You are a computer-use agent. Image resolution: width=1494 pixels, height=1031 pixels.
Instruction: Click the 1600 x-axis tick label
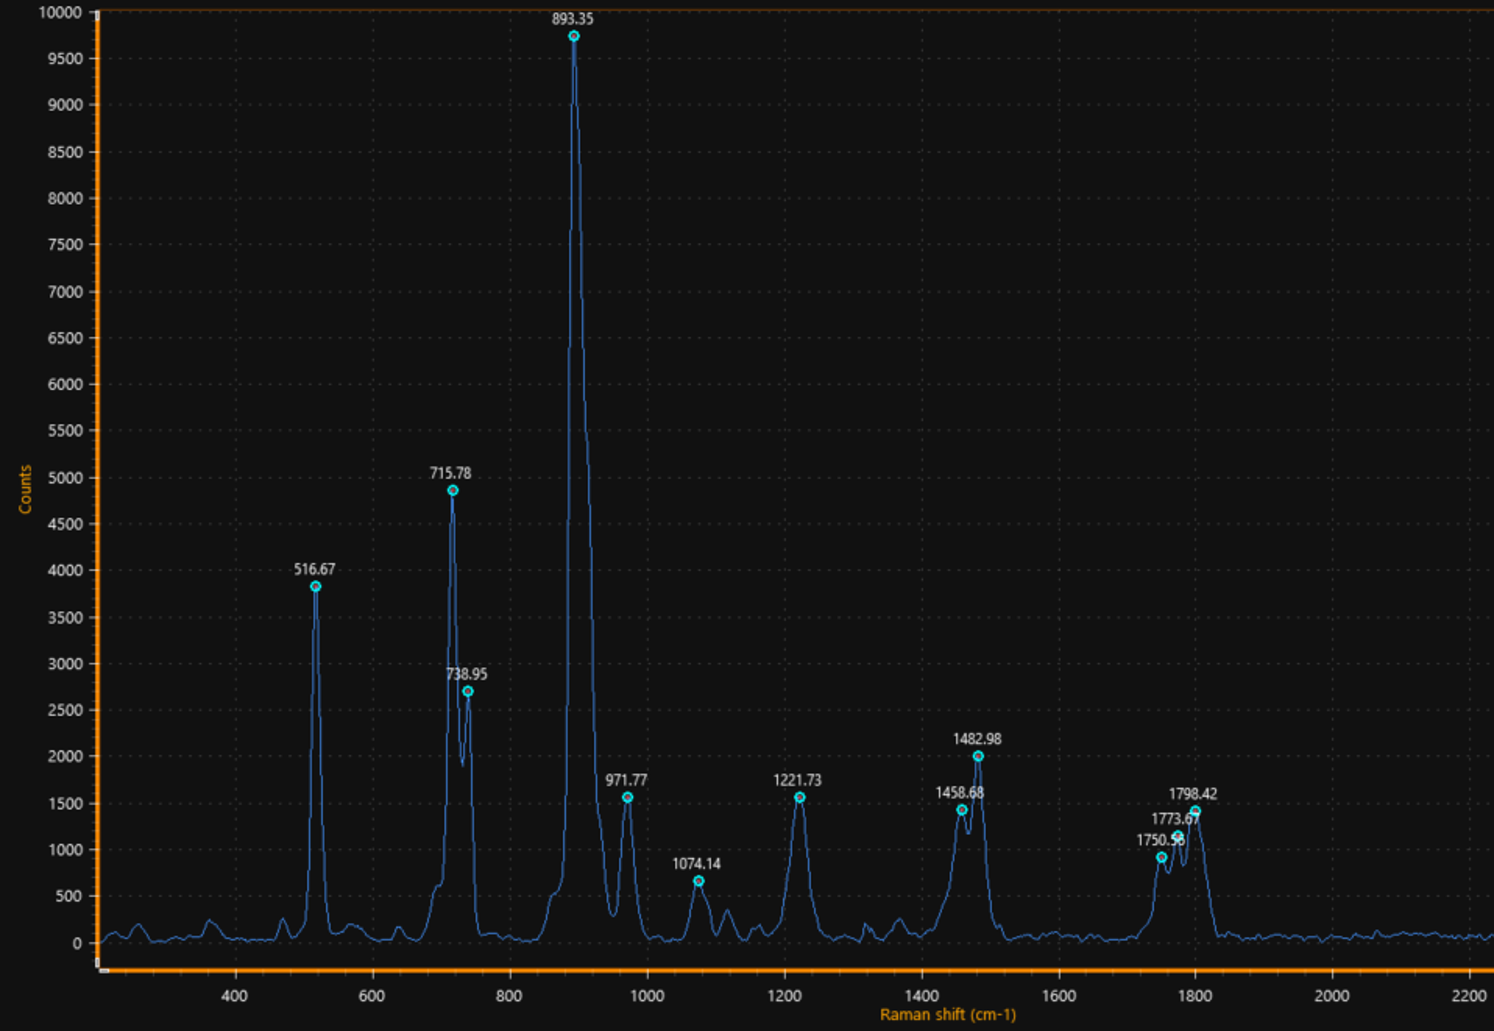click(1059, 996)
